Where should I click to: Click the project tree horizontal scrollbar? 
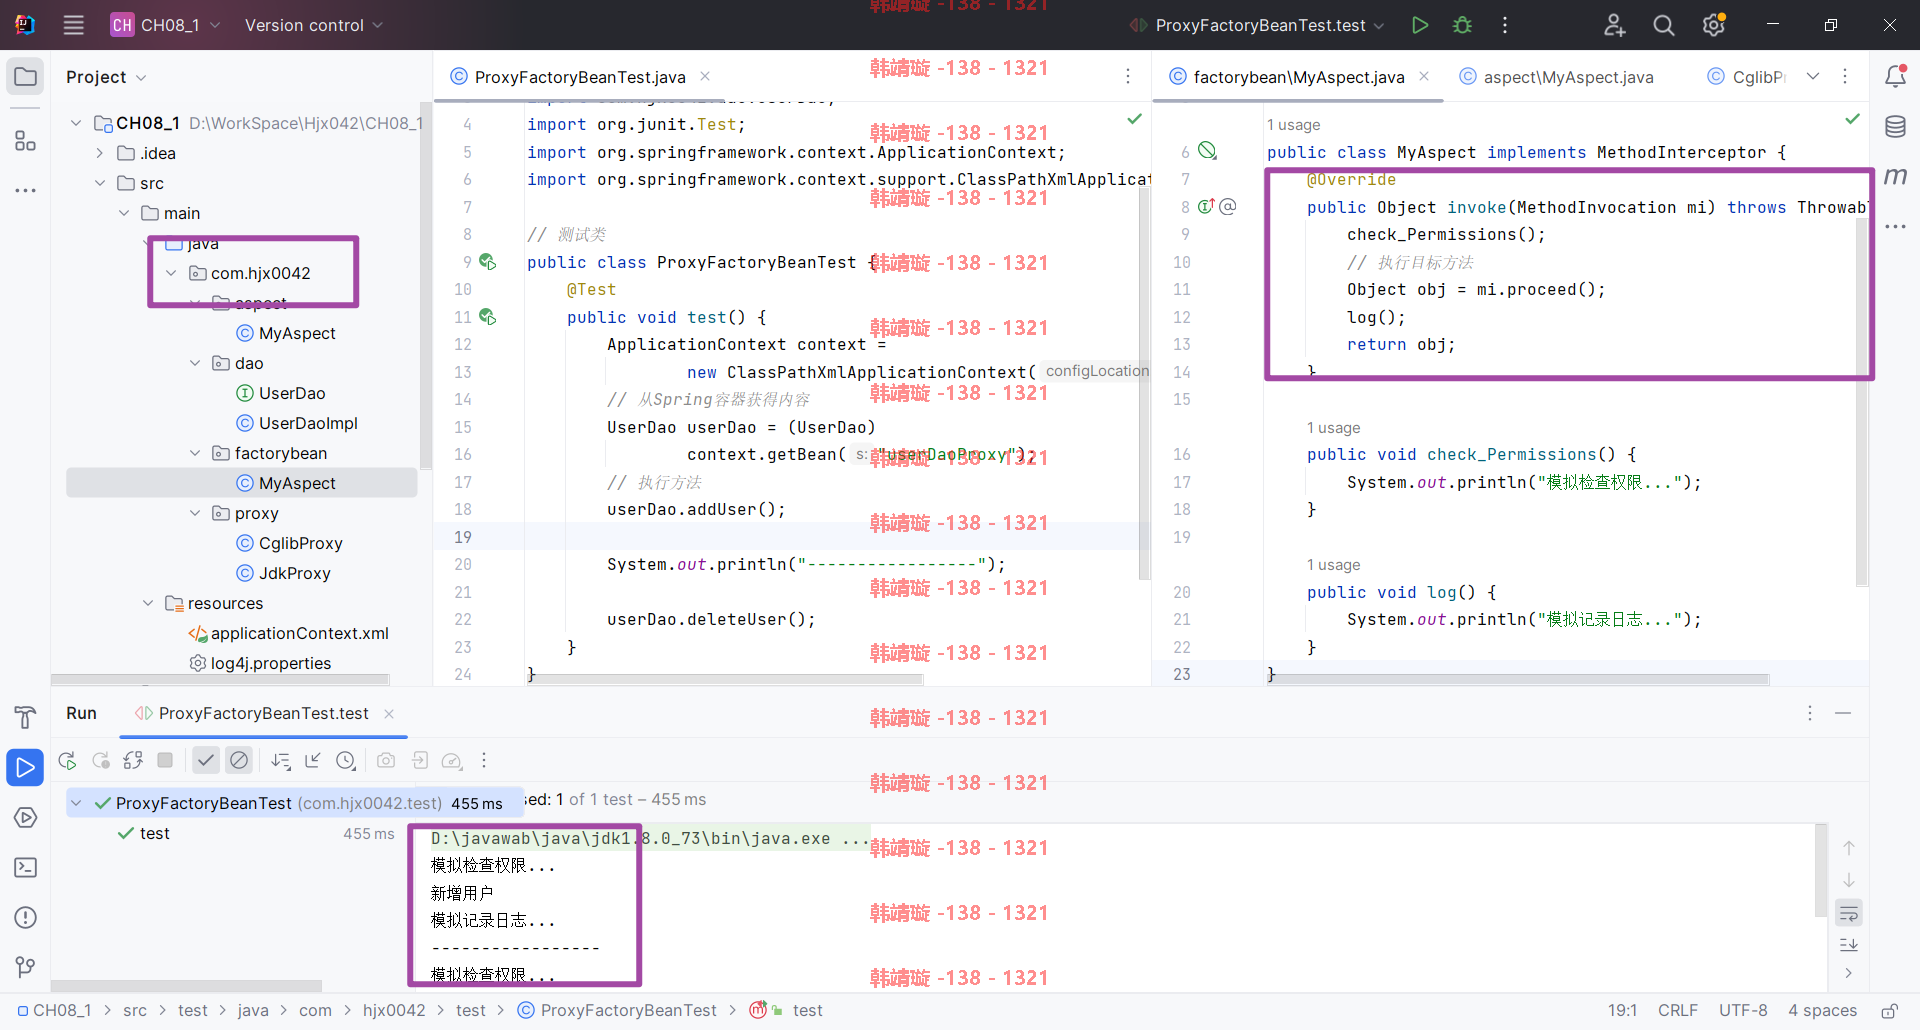[x=220, y=680]
